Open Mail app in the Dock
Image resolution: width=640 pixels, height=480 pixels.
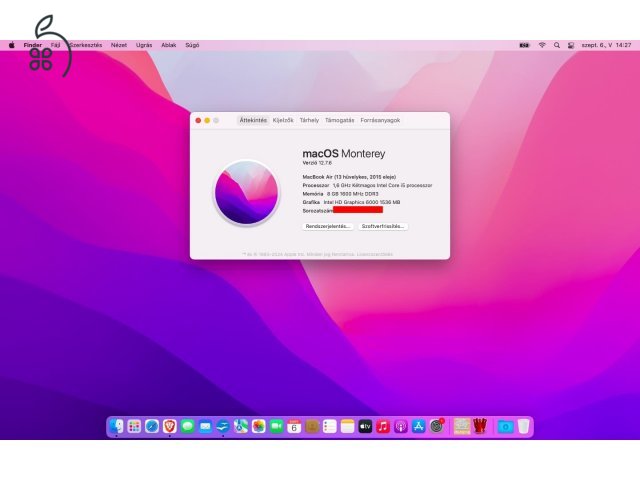click(x=205, y=427)
